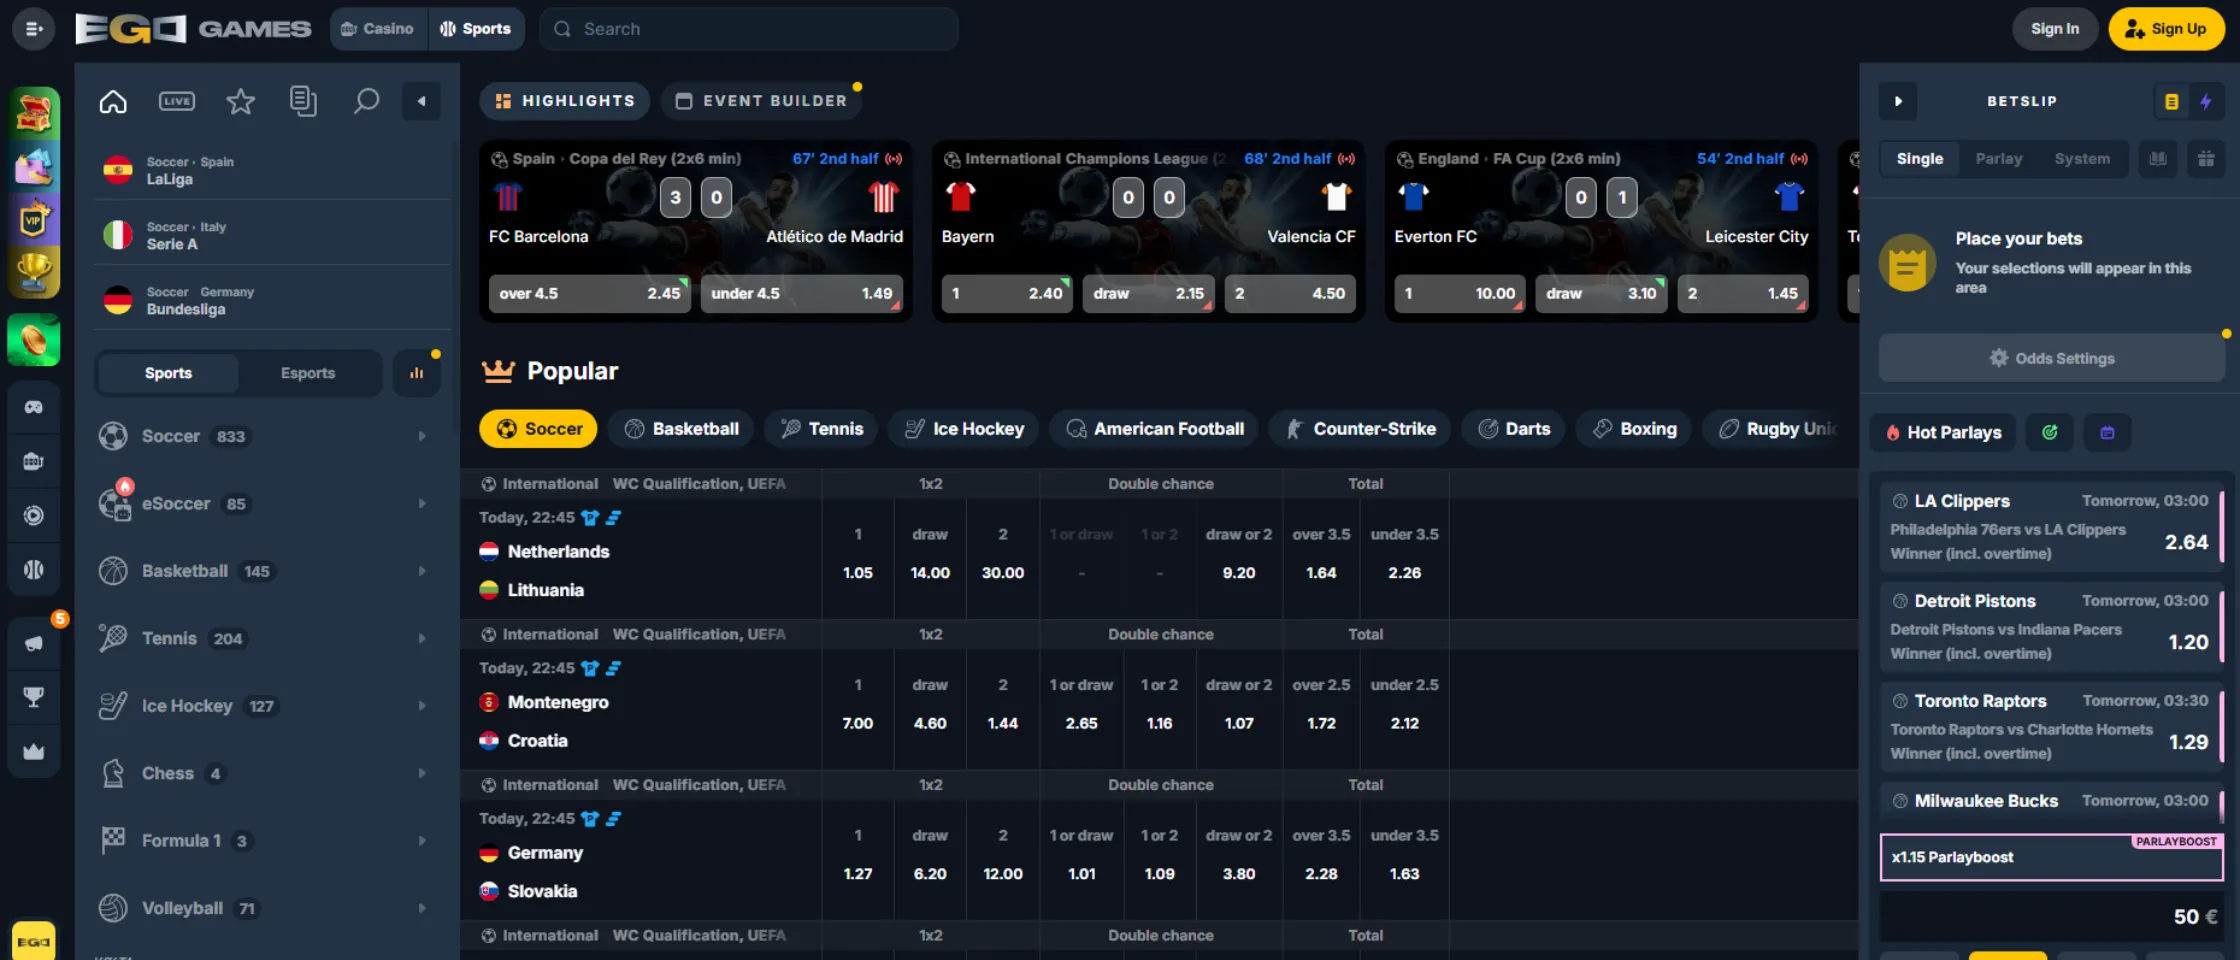2240x960 pixels.
Task: Select odds 2.45 on over 4.5 for Barcelona match
Action: tap(589, 293)
